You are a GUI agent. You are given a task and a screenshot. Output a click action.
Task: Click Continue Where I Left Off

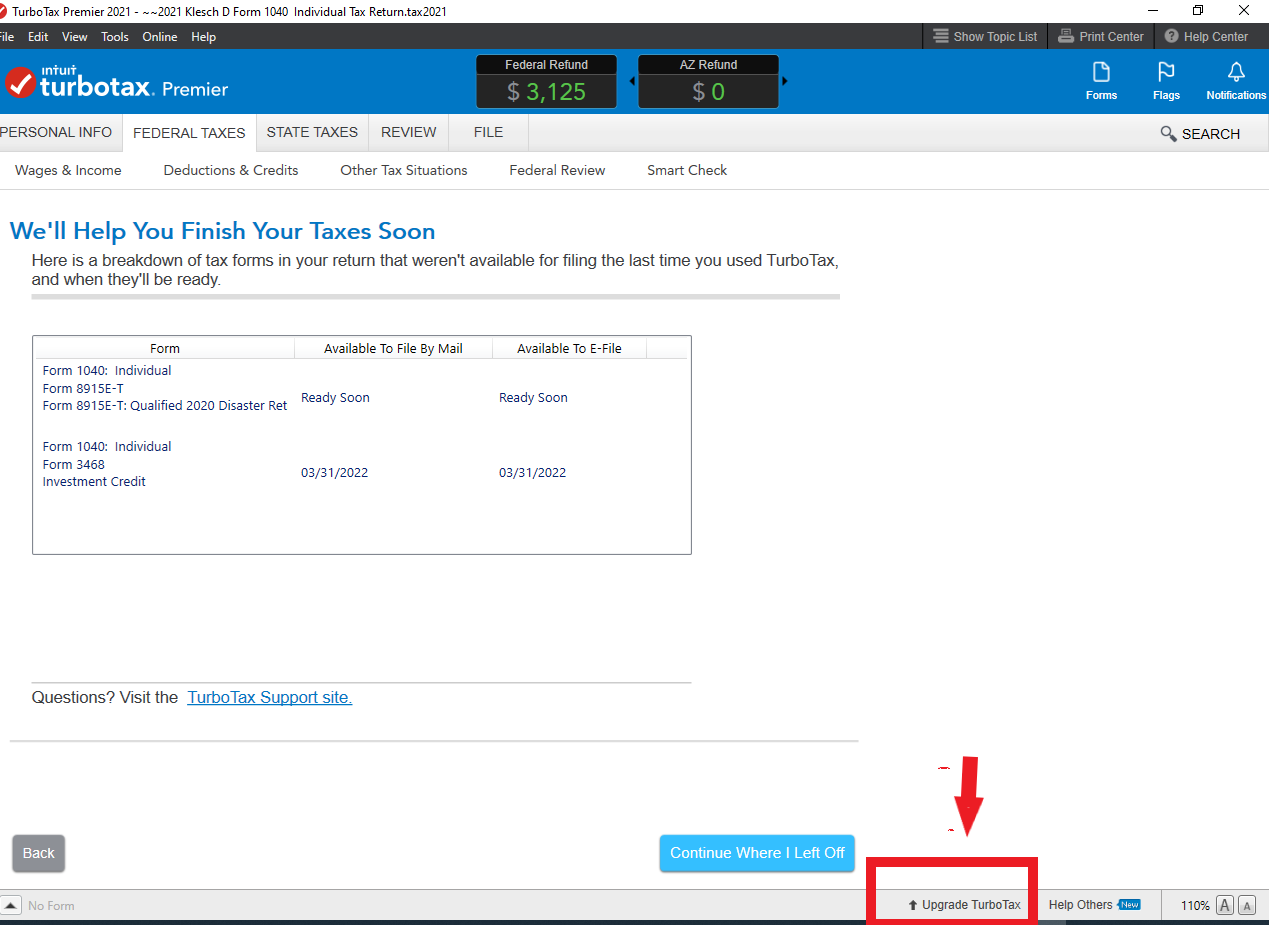pos(757,853)
